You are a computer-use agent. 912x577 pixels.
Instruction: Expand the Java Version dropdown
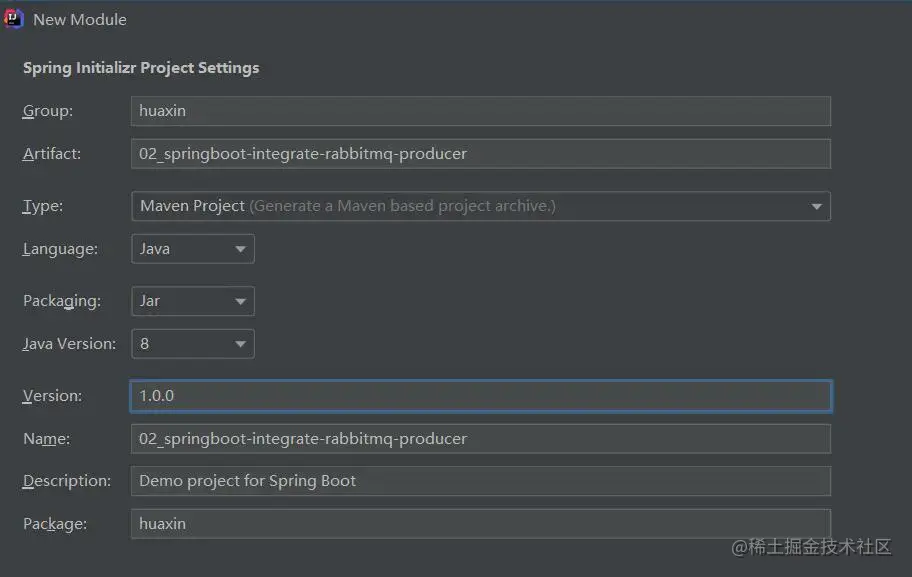193,344
